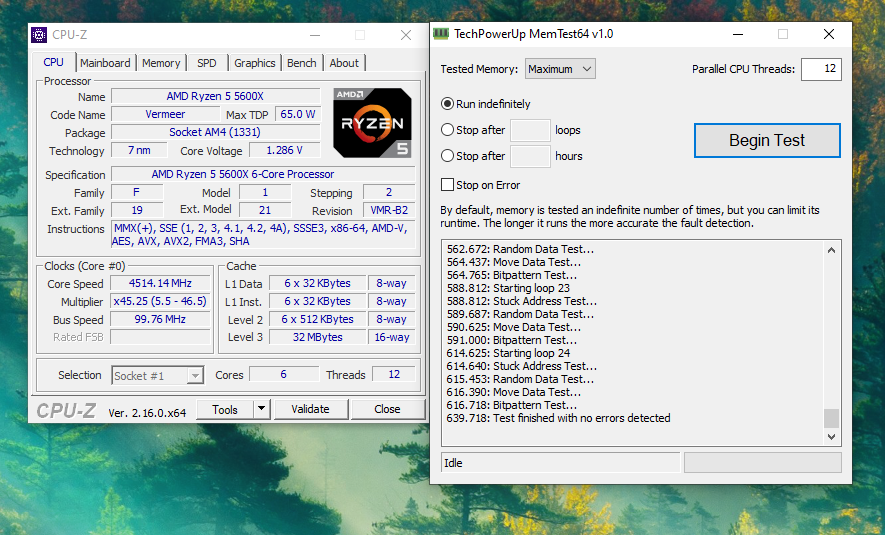885x535 pixels.
Task: Click the 'Idle' status field
Action: click(560, 463)
